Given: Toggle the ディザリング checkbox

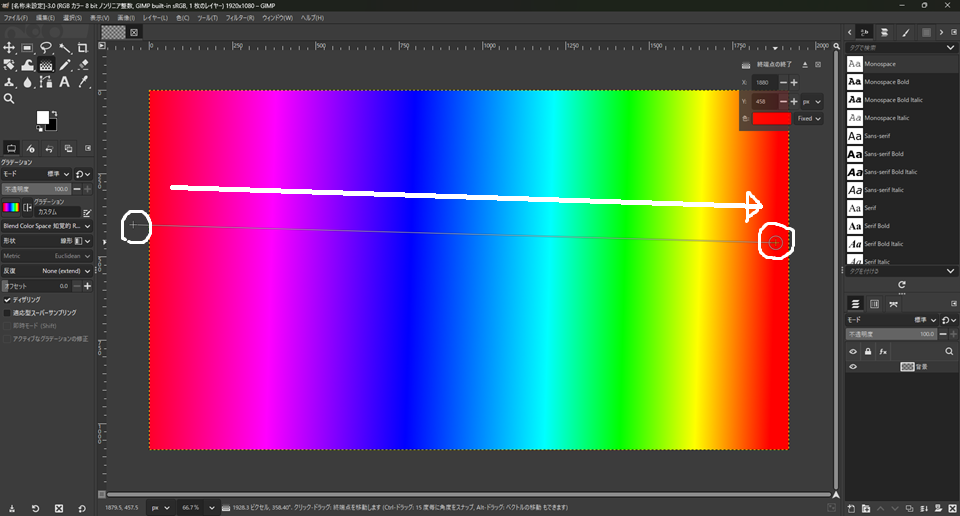Looking at the screenshot, I should click(x=8, y=299).
